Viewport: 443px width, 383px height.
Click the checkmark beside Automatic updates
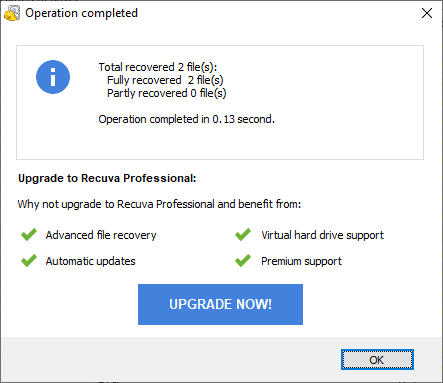click(29, 261)
